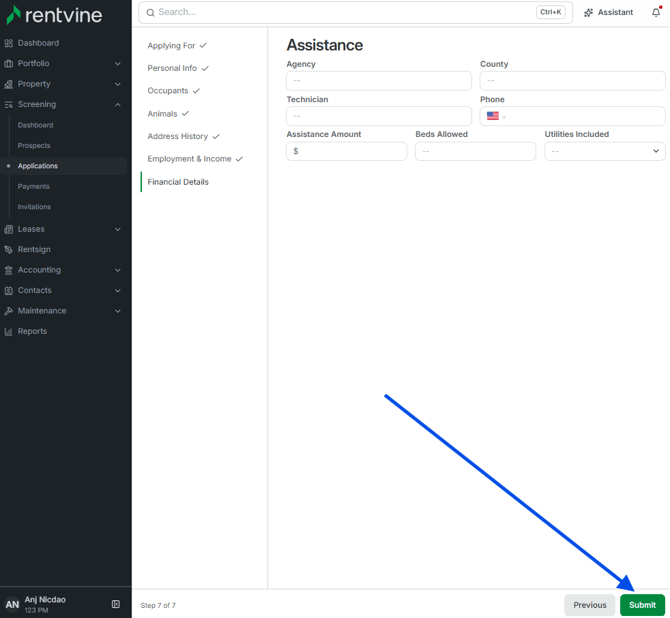Click the Assistant sparkle icon
Image resolution: width=670 pixels, height=618 pixels.
pyautogui.click(x=588, y=12)
